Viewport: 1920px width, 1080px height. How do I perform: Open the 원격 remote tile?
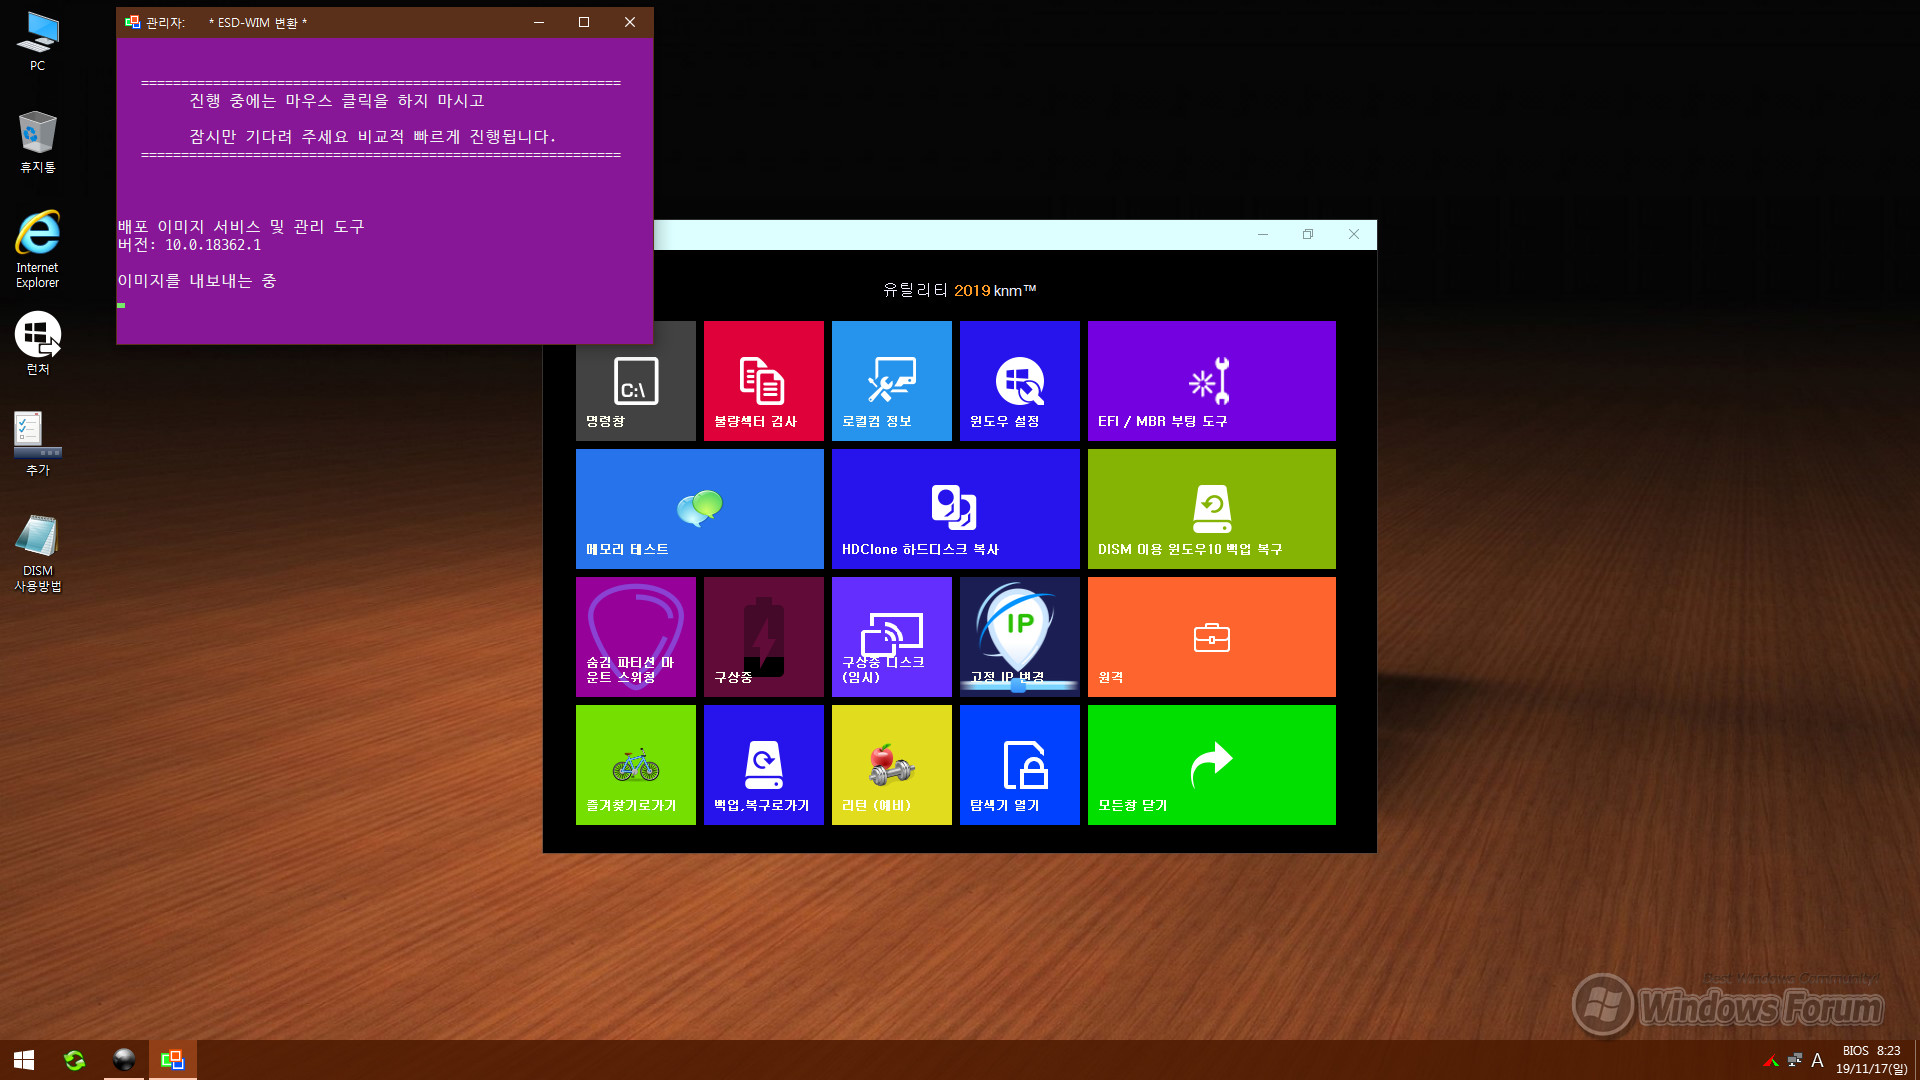point(1211,637)
